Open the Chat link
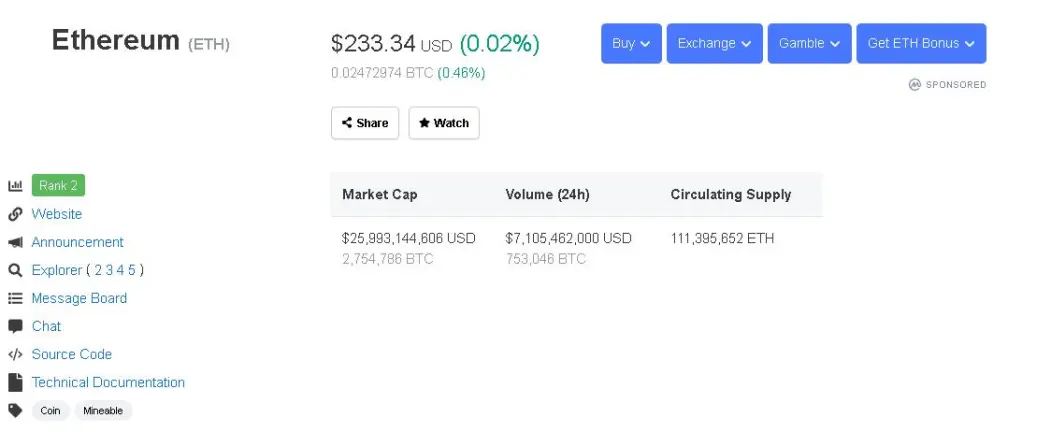1051x447 pixels. [46, 326]
